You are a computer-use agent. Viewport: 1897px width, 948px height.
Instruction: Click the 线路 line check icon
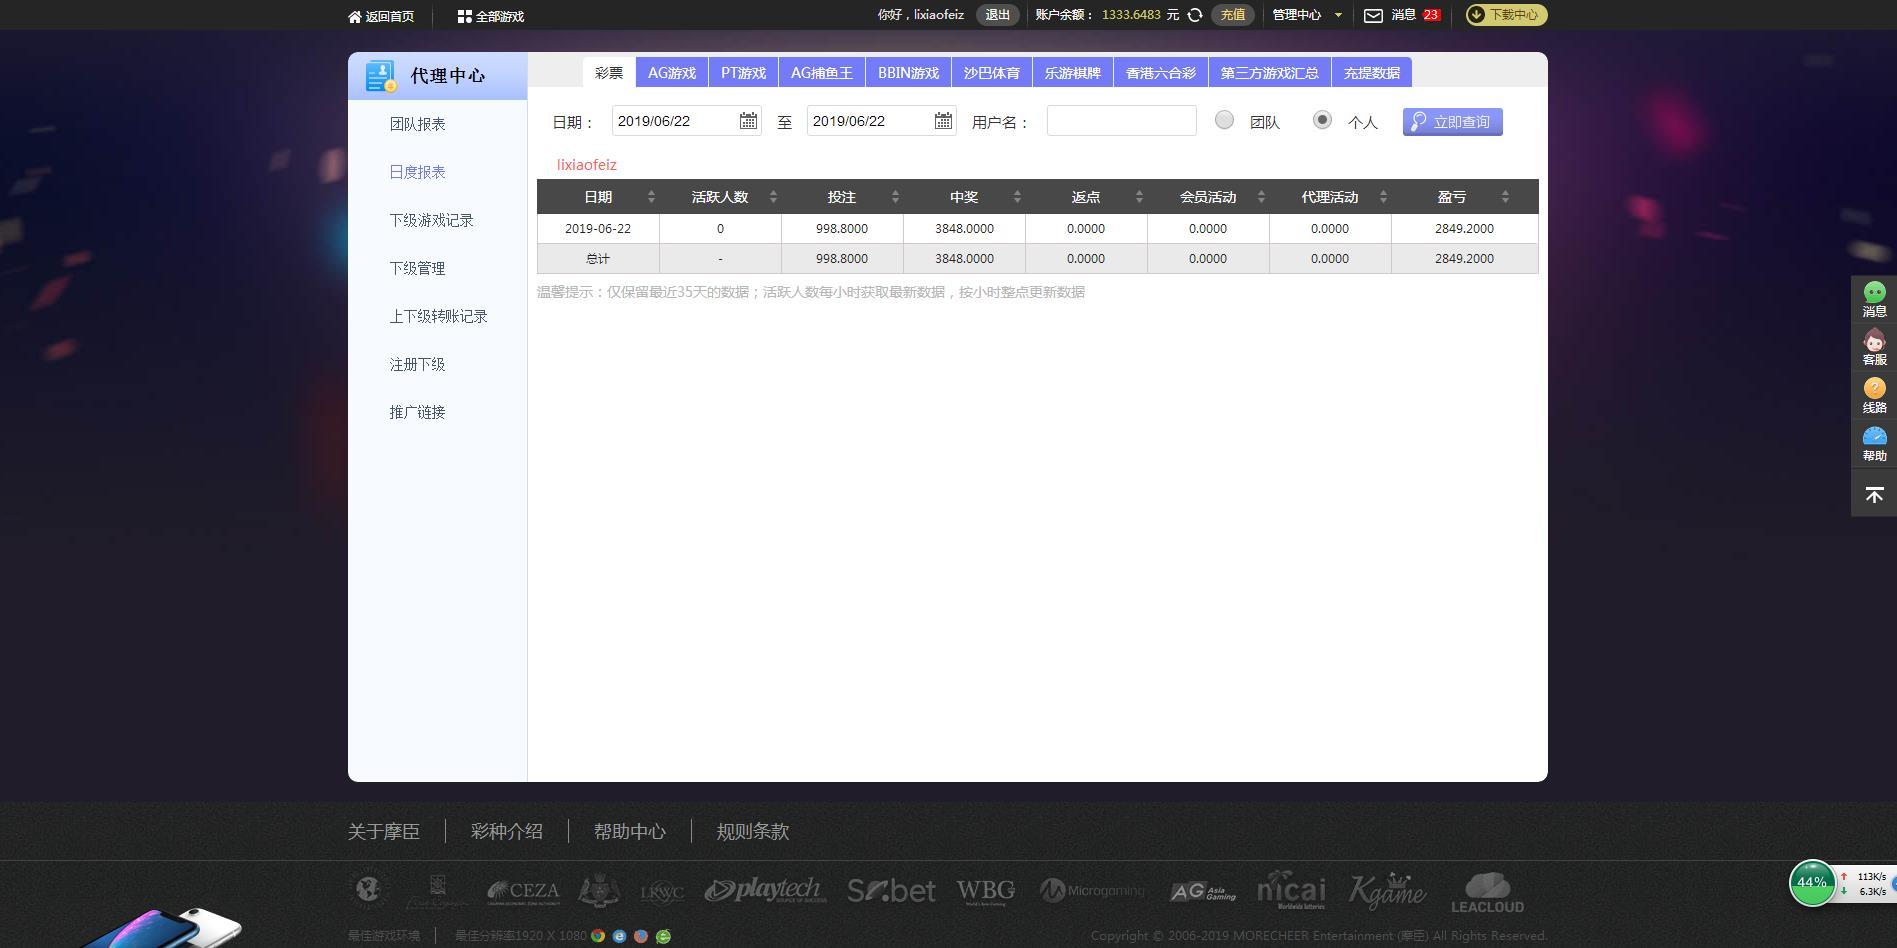coord(1873,391)
